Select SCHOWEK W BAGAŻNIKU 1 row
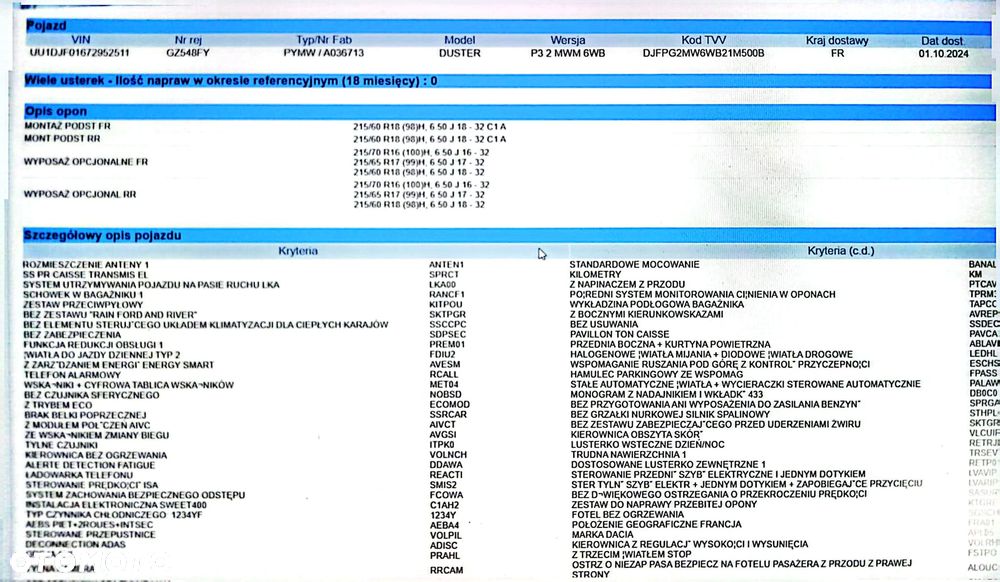Image resolution: width=1000 pixels, height=582 pixels. click(x=83, y=295)
